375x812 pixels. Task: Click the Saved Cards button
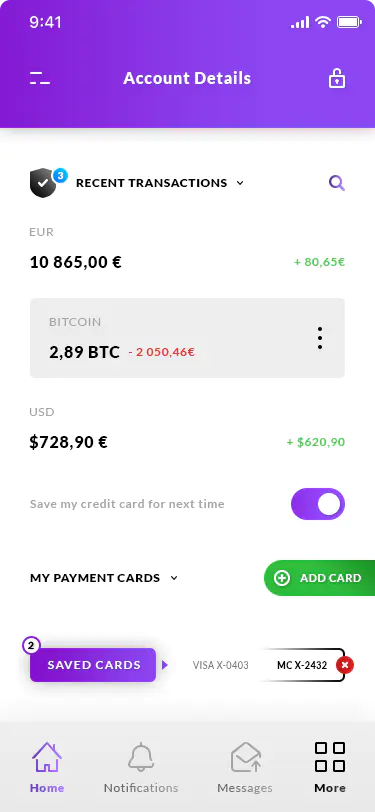pyautogui.click(x=93, y=665)
